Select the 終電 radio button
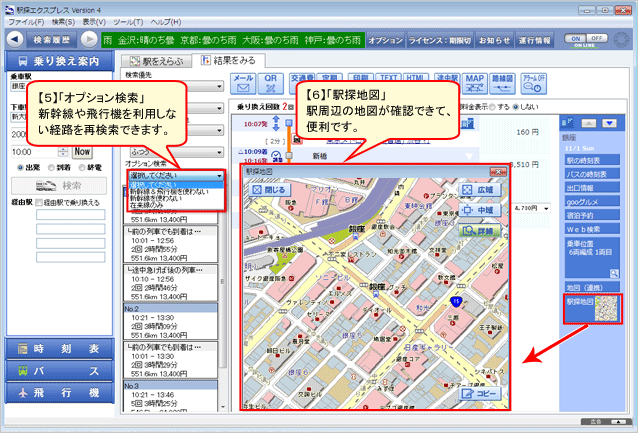The image size is (638, 433). [80, 168]
